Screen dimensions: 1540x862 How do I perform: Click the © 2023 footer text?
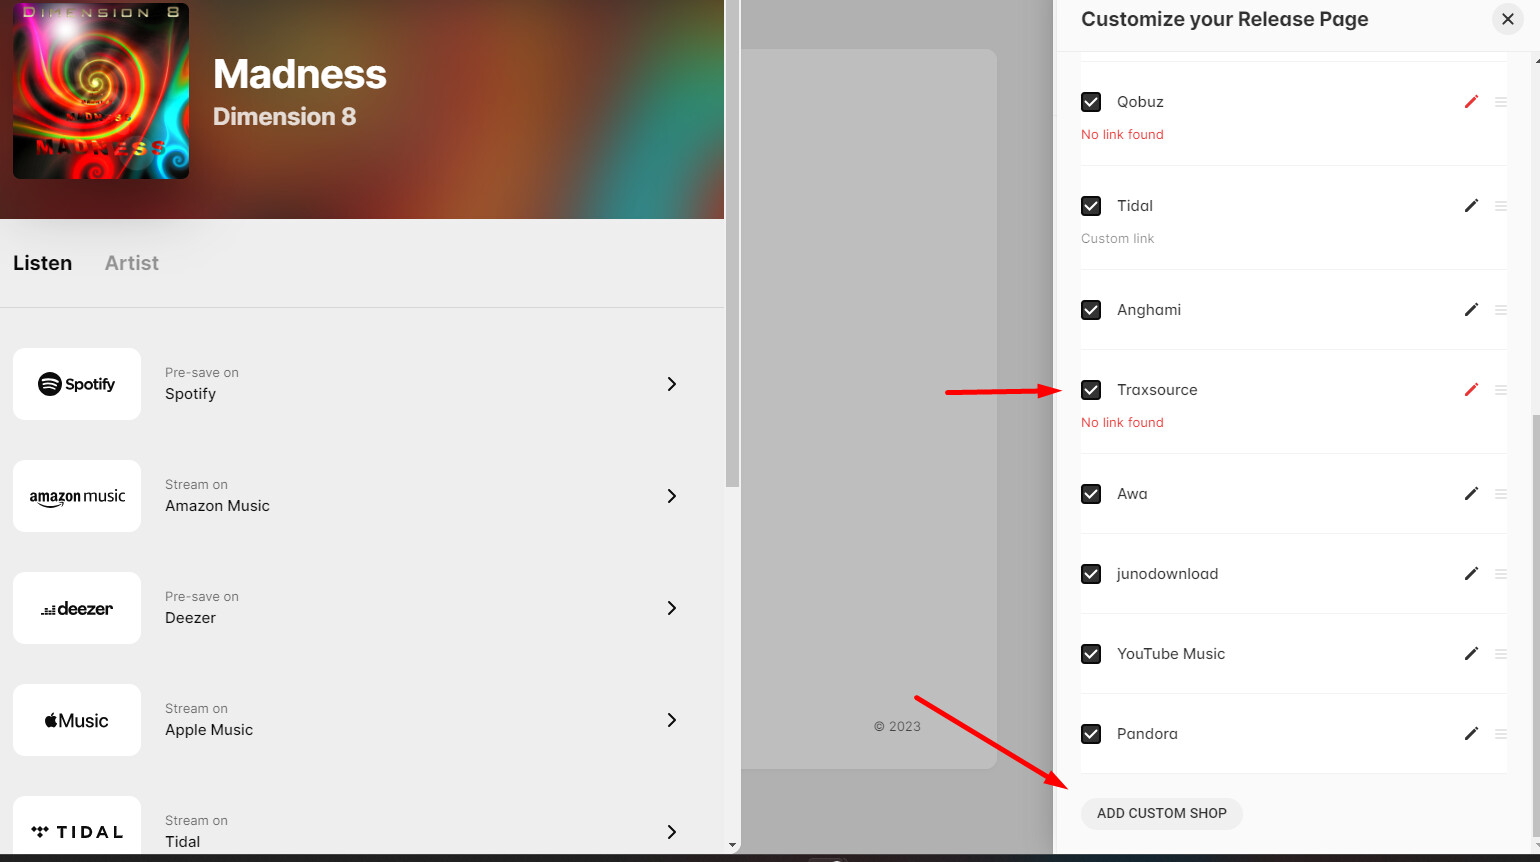point(897,727)
